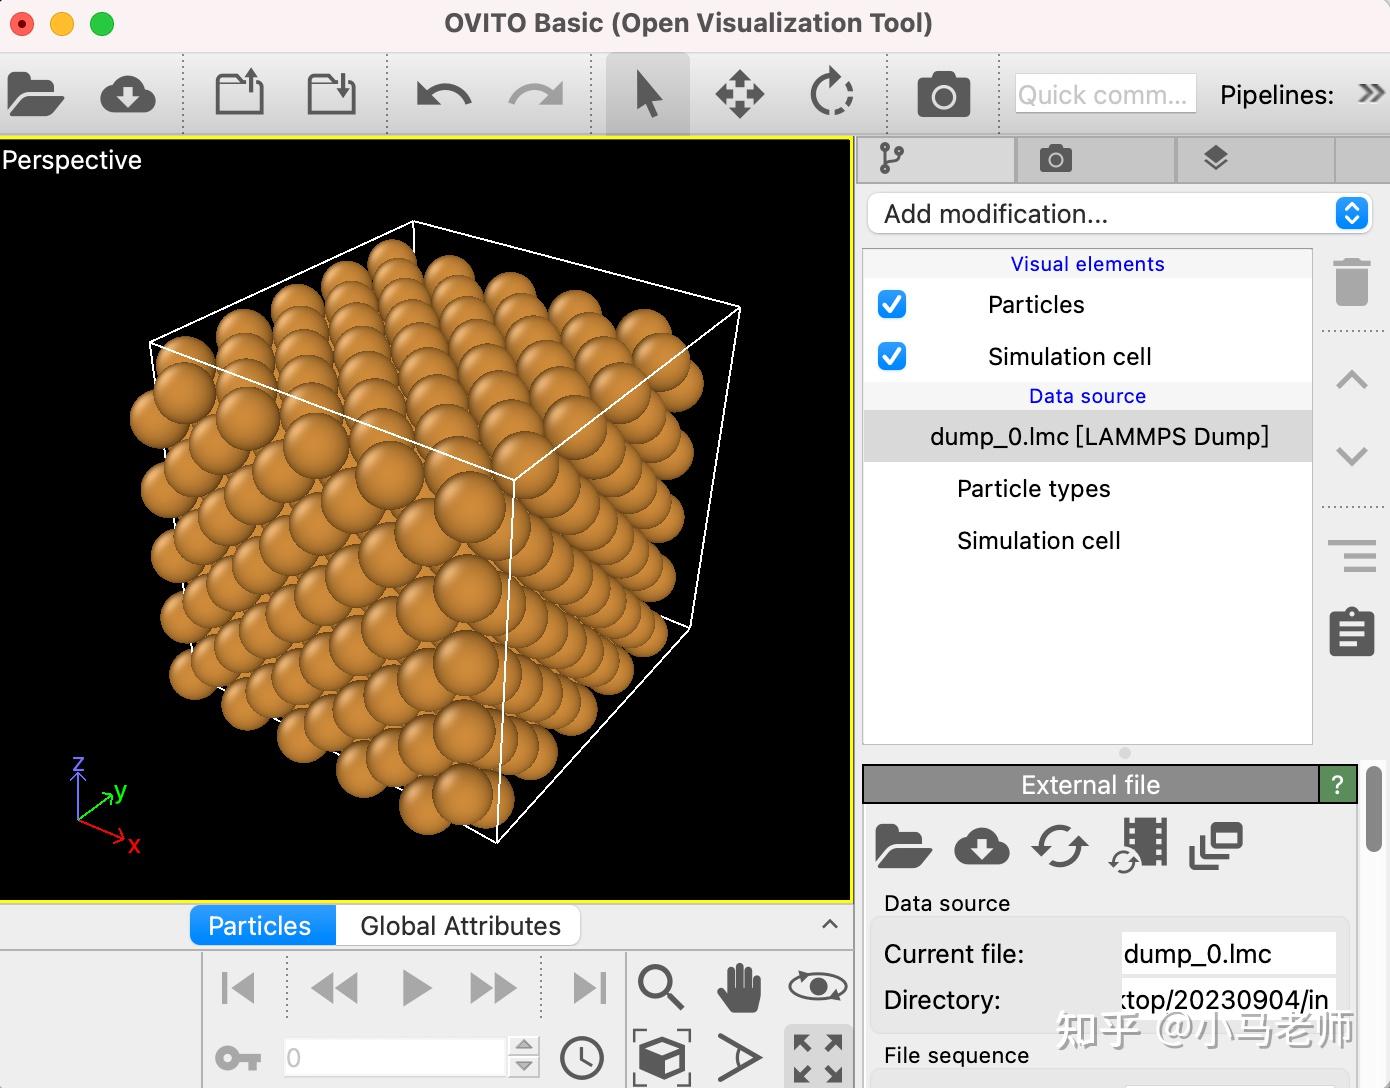Uncheck the Simulation cell visual element
Image resolution: width=1390 pixels, height=1088 pixels.
(892, 356)
